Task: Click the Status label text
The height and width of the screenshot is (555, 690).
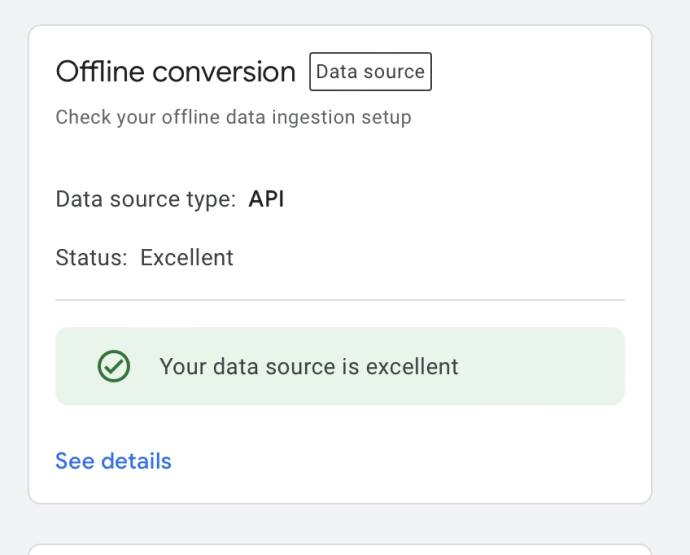Action: tap(91, 258)
